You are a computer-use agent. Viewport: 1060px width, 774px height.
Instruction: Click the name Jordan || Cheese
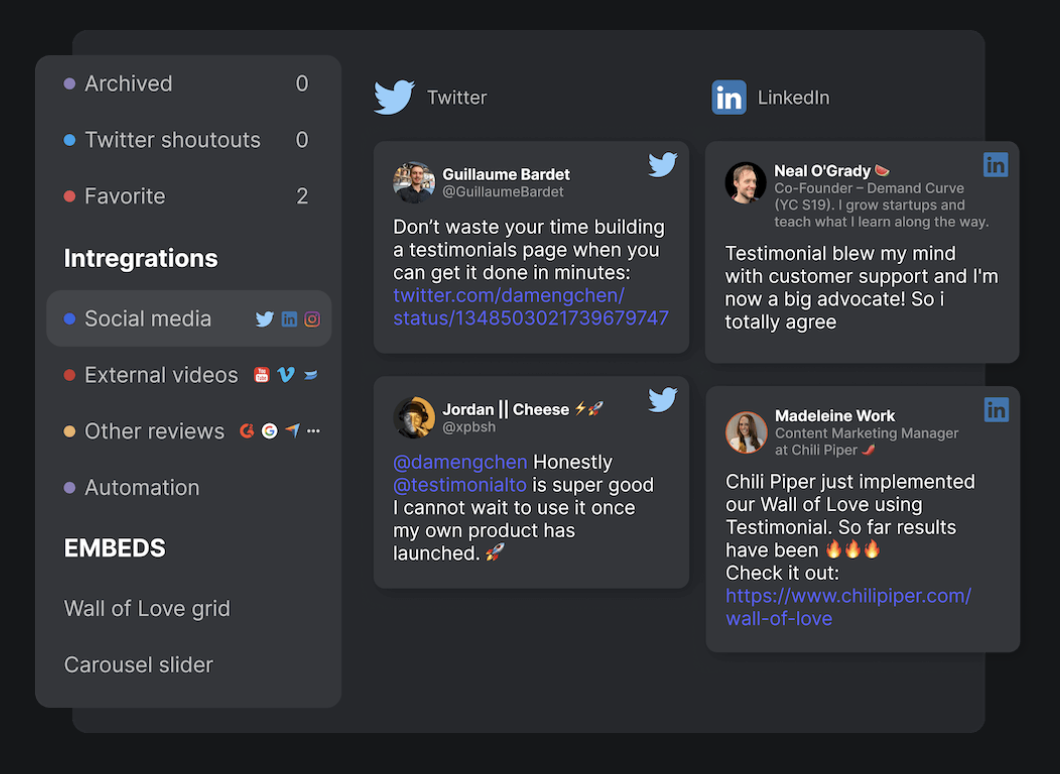(x=506, y=409)
